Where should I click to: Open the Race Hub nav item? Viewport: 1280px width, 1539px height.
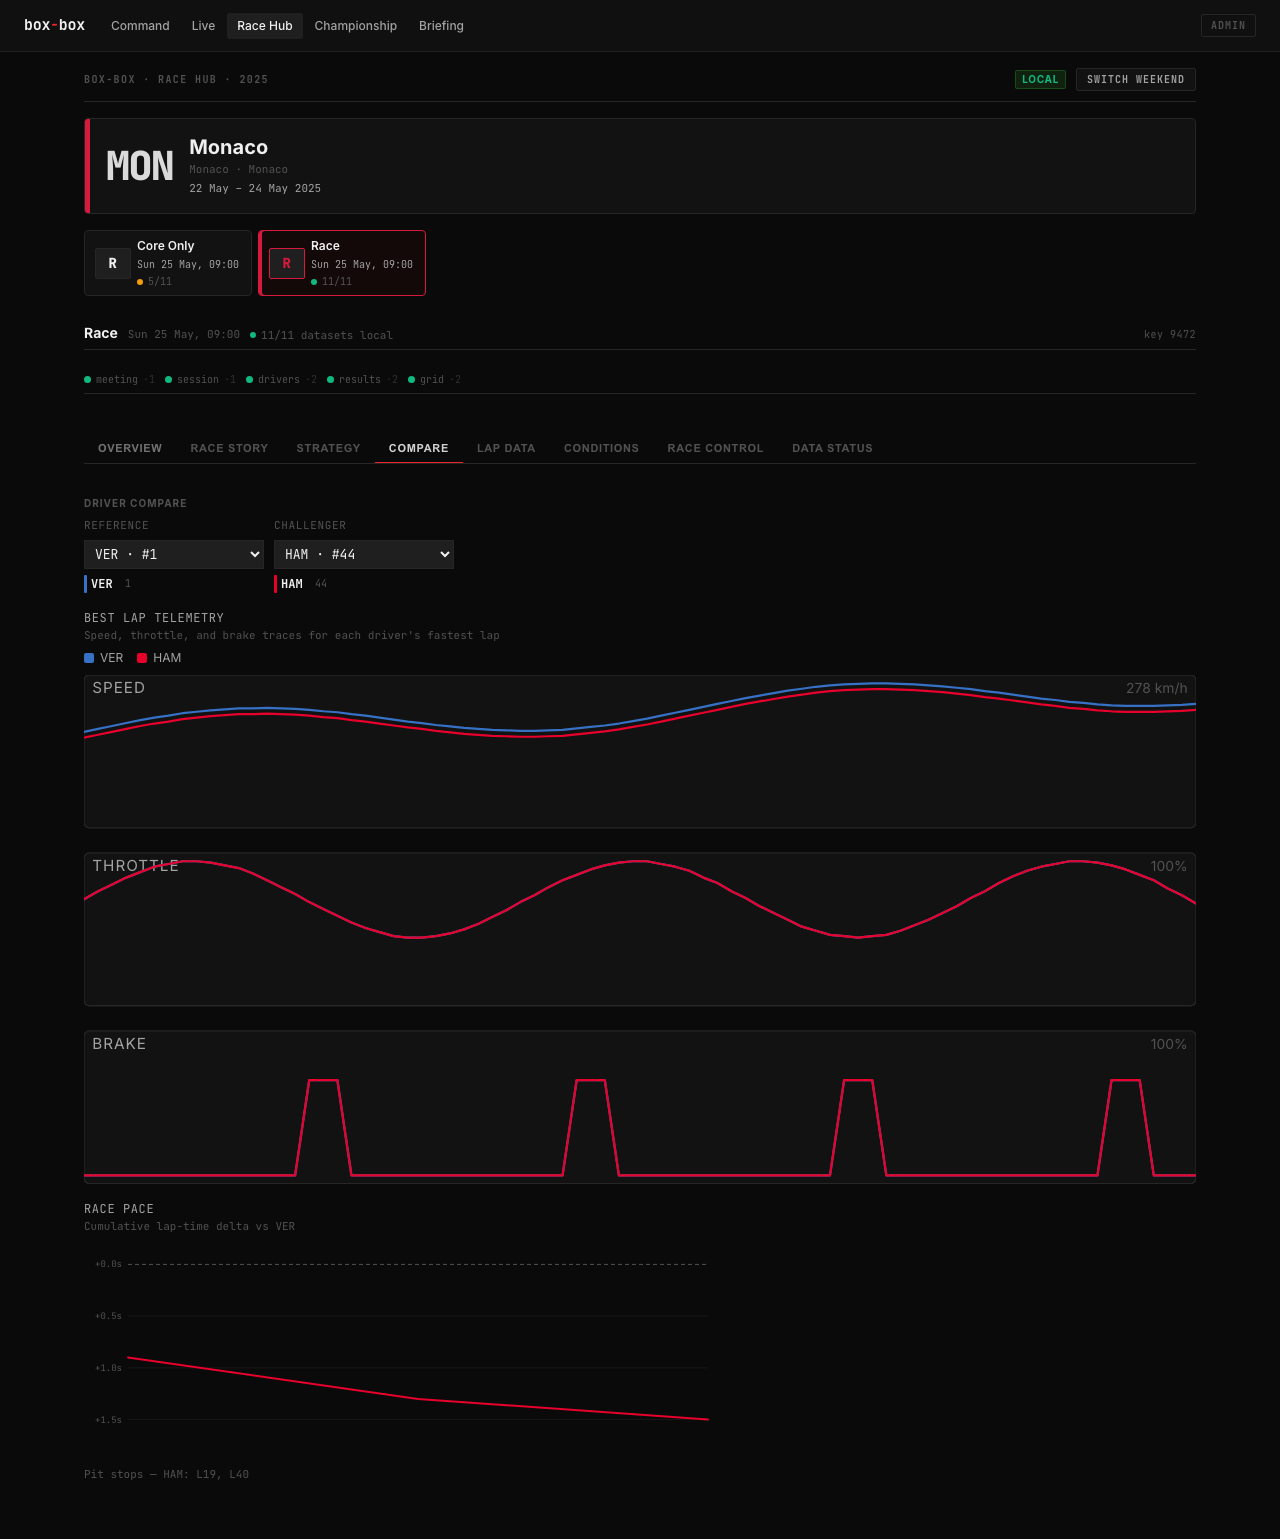click(265, 26)
